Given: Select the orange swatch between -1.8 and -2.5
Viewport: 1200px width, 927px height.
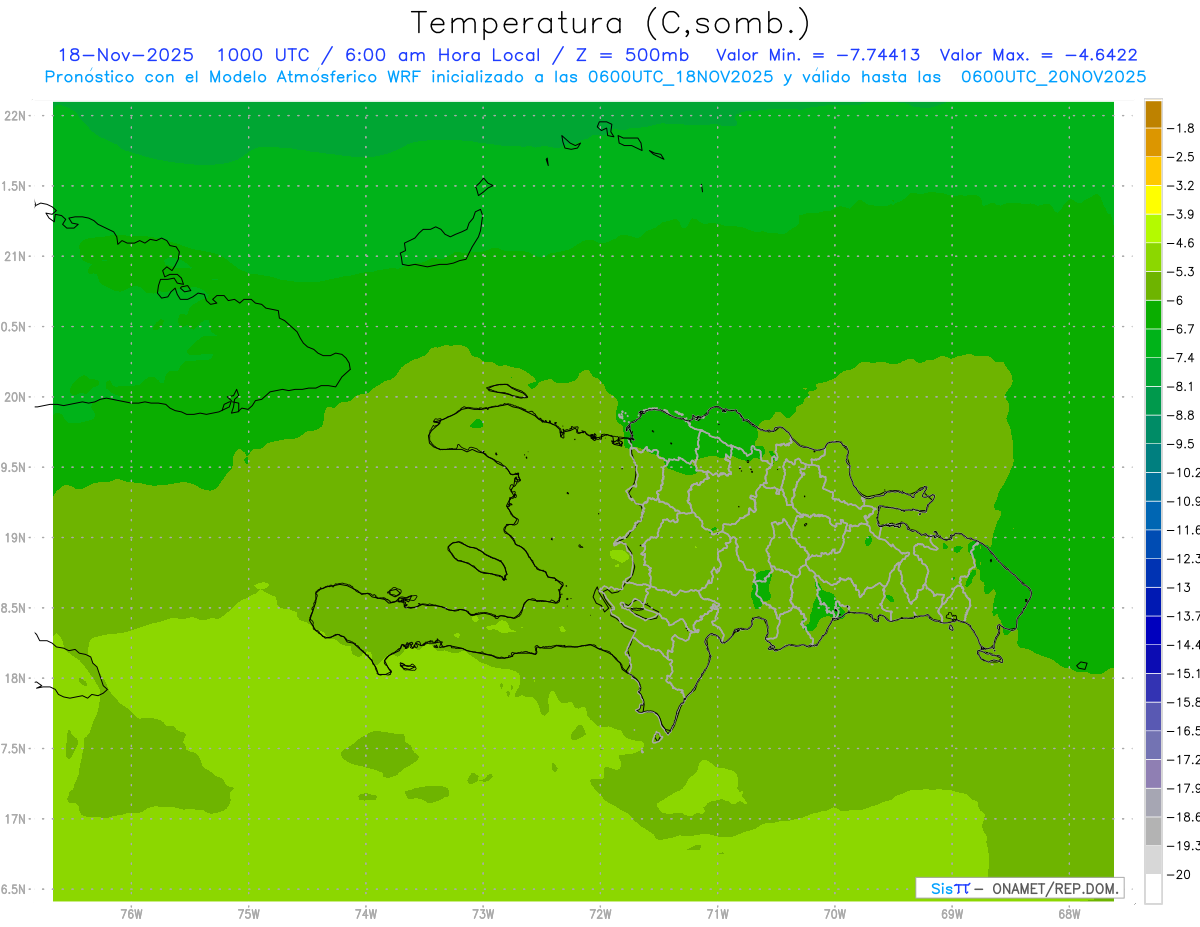Looking at the screenshot, I should pos(1154,143).
